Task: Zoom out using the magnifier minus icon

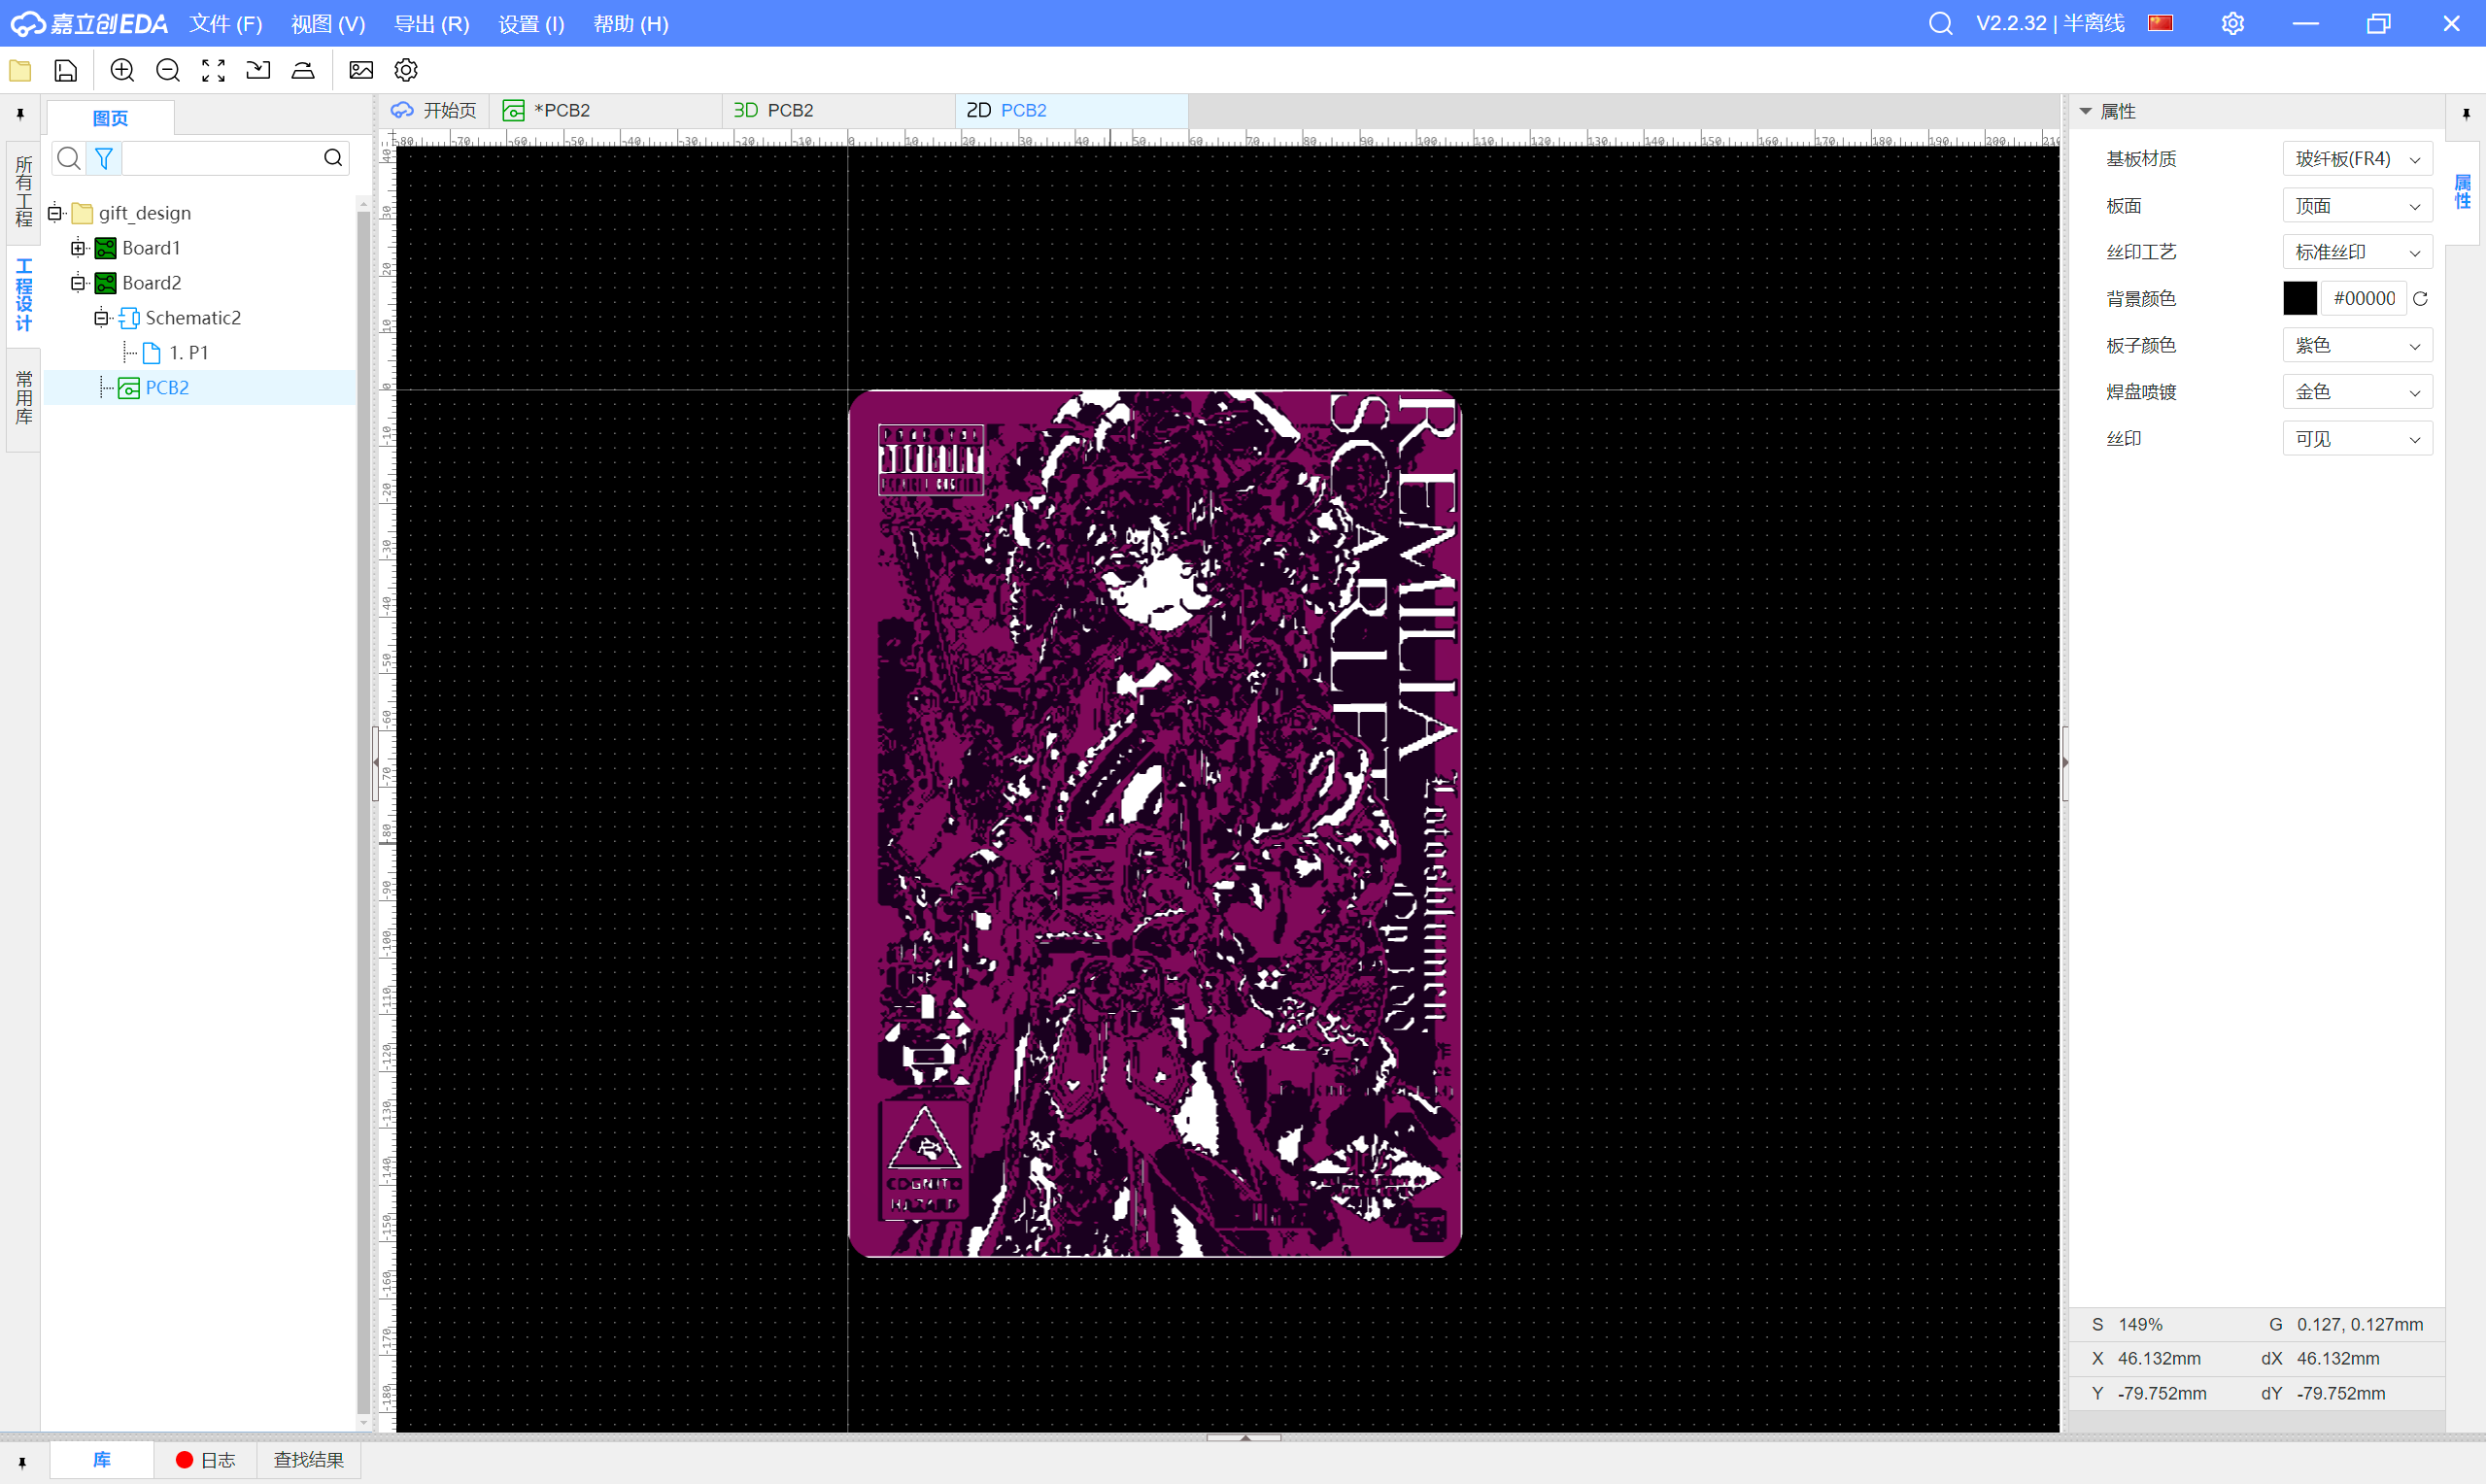Action: click(168, 70)
